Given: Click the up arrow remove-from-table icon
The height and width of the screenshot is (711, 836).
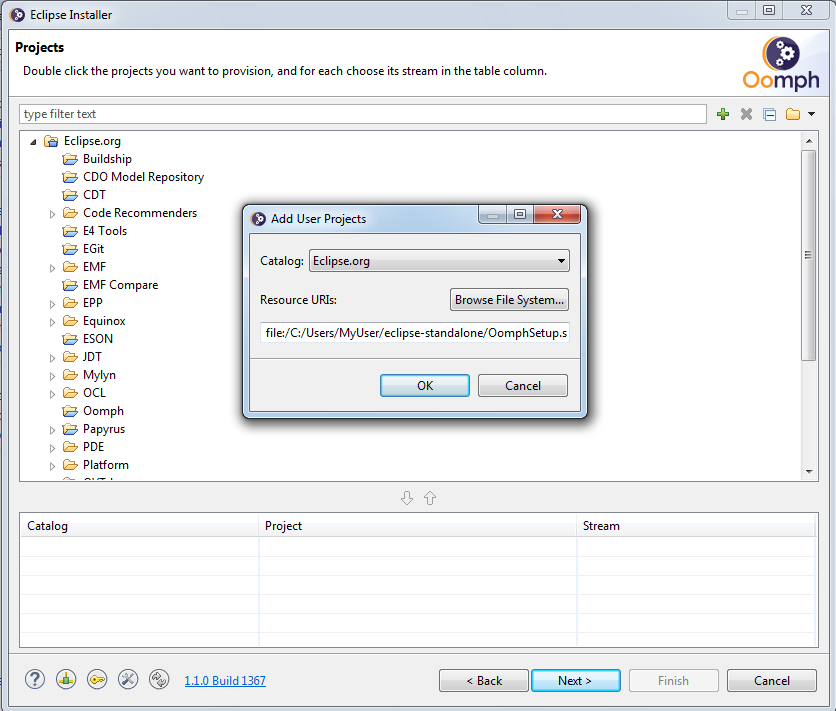Looking at the screenshot, I should [x=430, y=498].
